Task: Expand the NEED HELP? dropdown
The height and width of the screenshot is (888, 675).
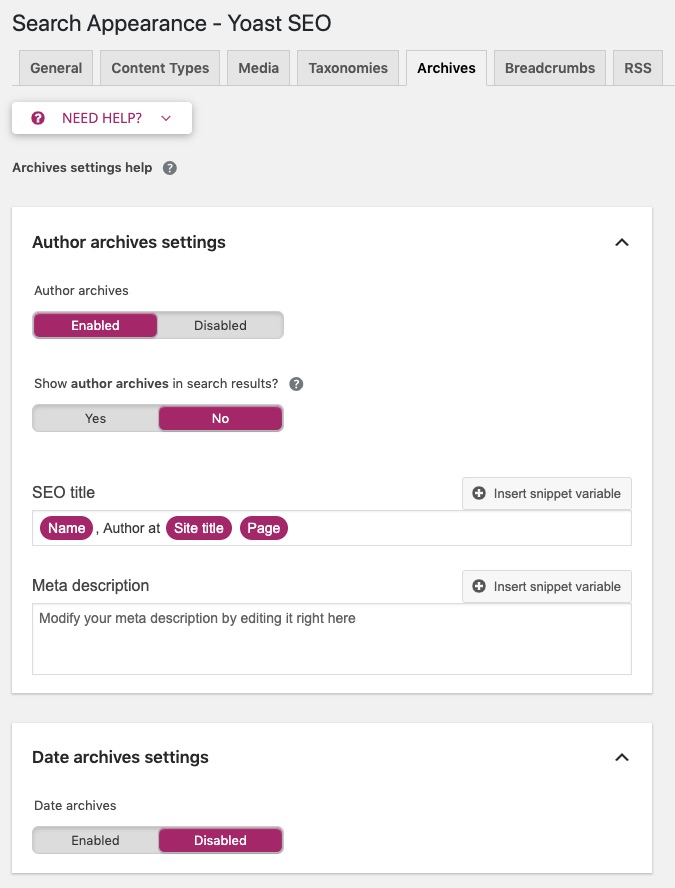Action: point(102,118)
